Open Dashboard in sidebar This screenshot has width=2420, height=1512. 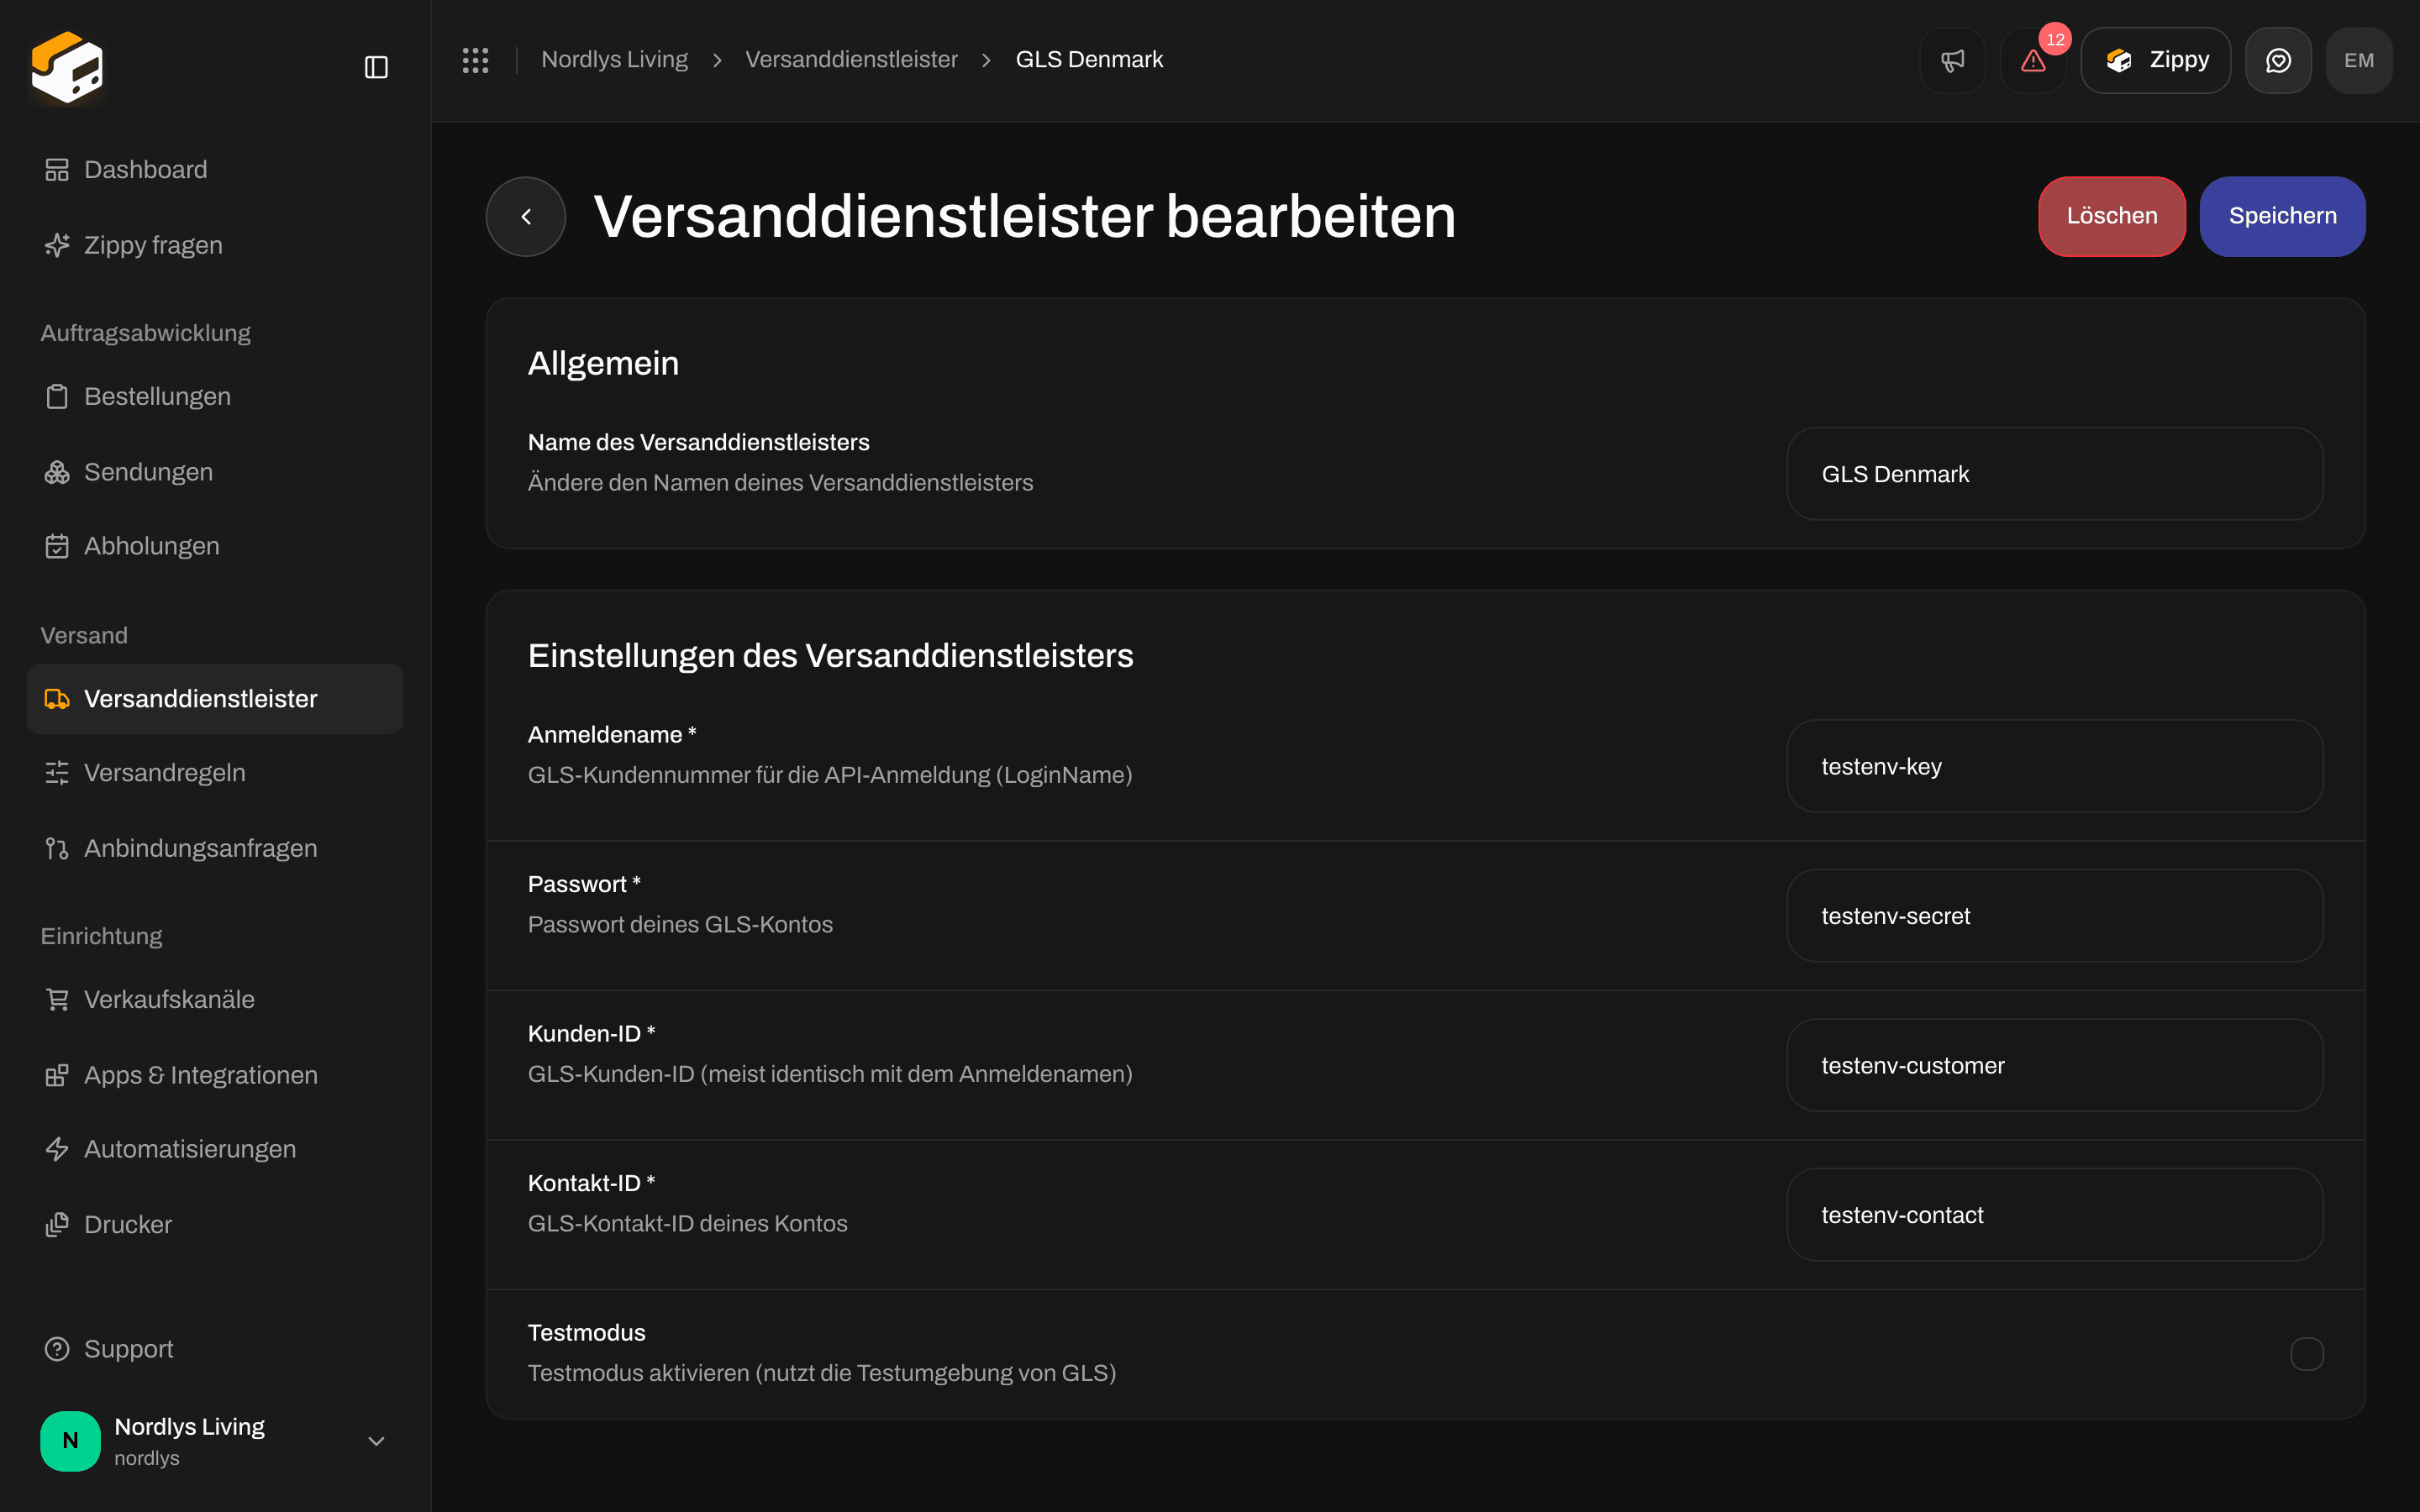[215, 170]
